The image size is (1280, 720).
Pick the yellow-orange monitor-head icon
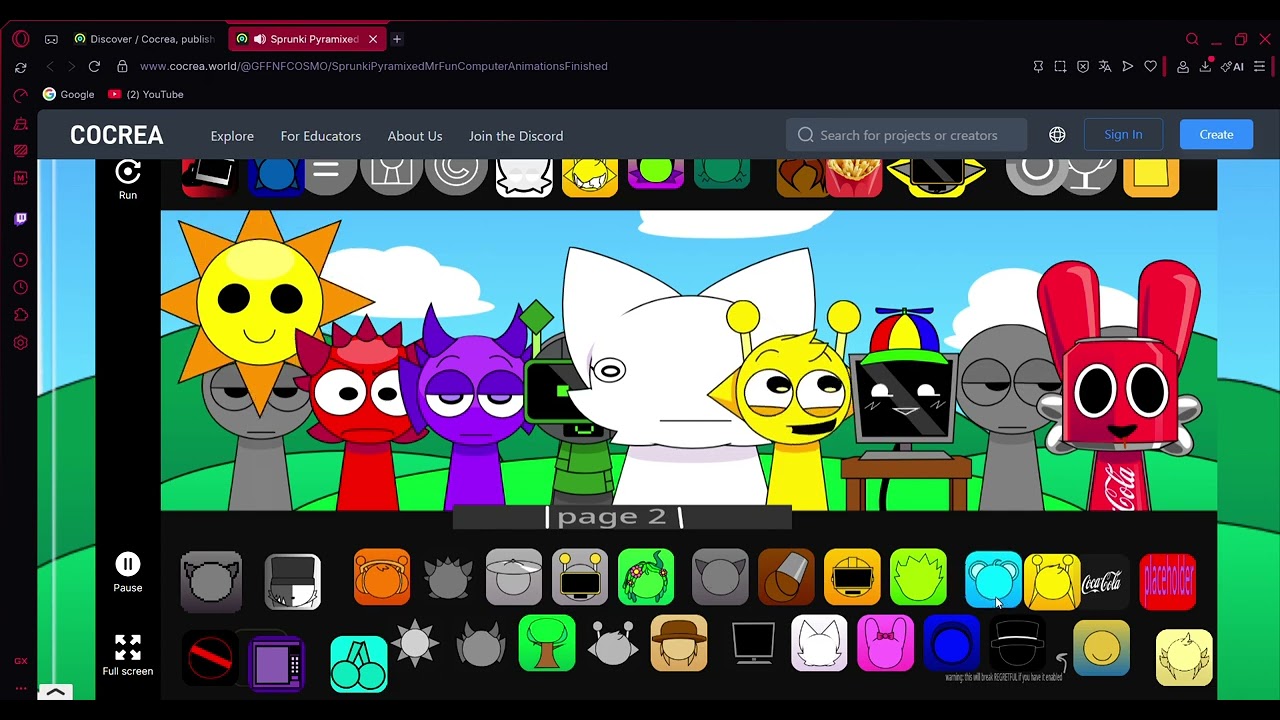852,577
